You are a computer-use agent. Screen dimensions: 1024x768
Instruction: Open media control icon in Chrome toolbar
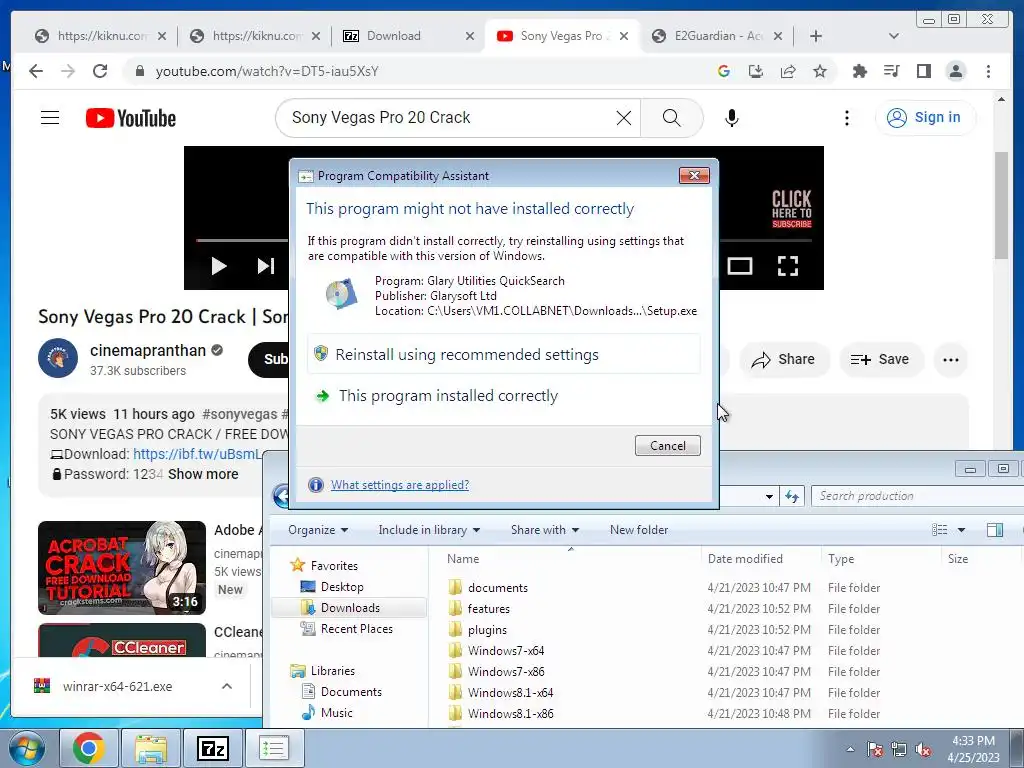(891, 71)
